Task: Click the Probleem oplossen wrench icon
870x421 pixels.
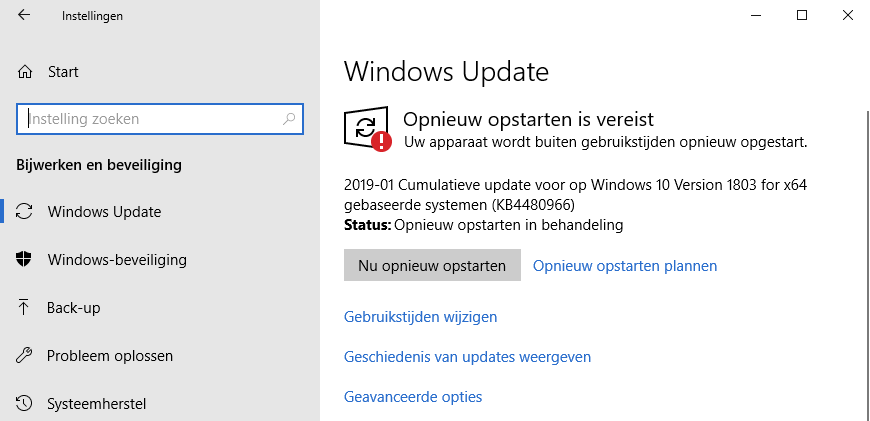Action: coord(25,356)
